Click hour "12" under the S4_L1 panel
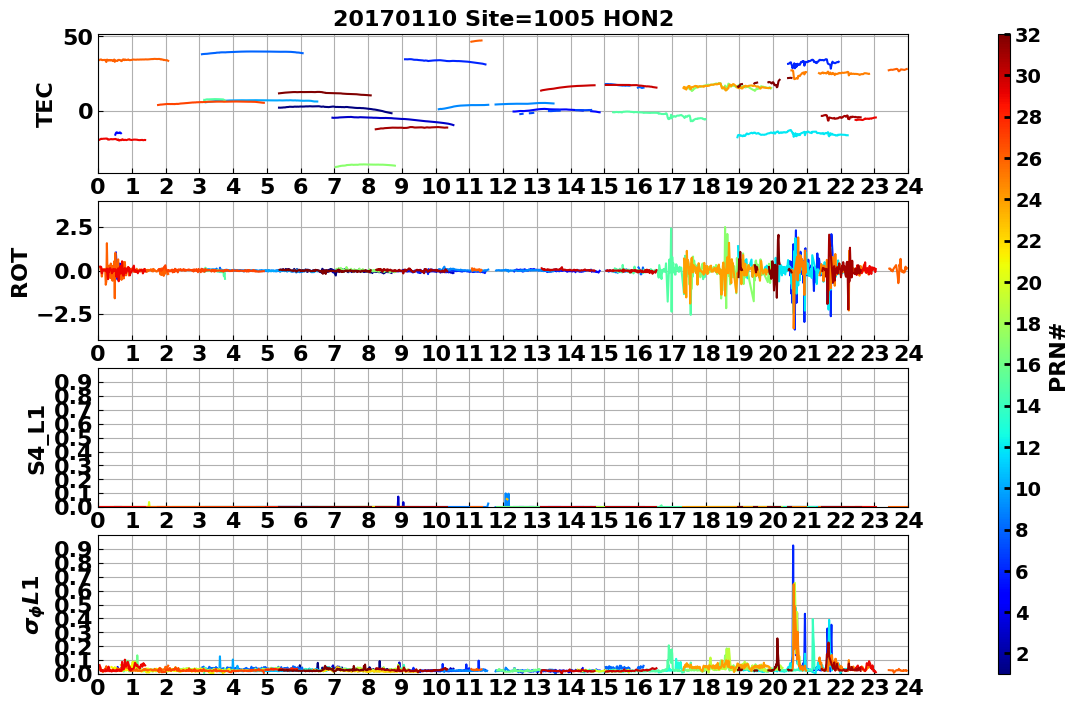This screenshot has width=1077, height=709. click(x=503, y=520)
